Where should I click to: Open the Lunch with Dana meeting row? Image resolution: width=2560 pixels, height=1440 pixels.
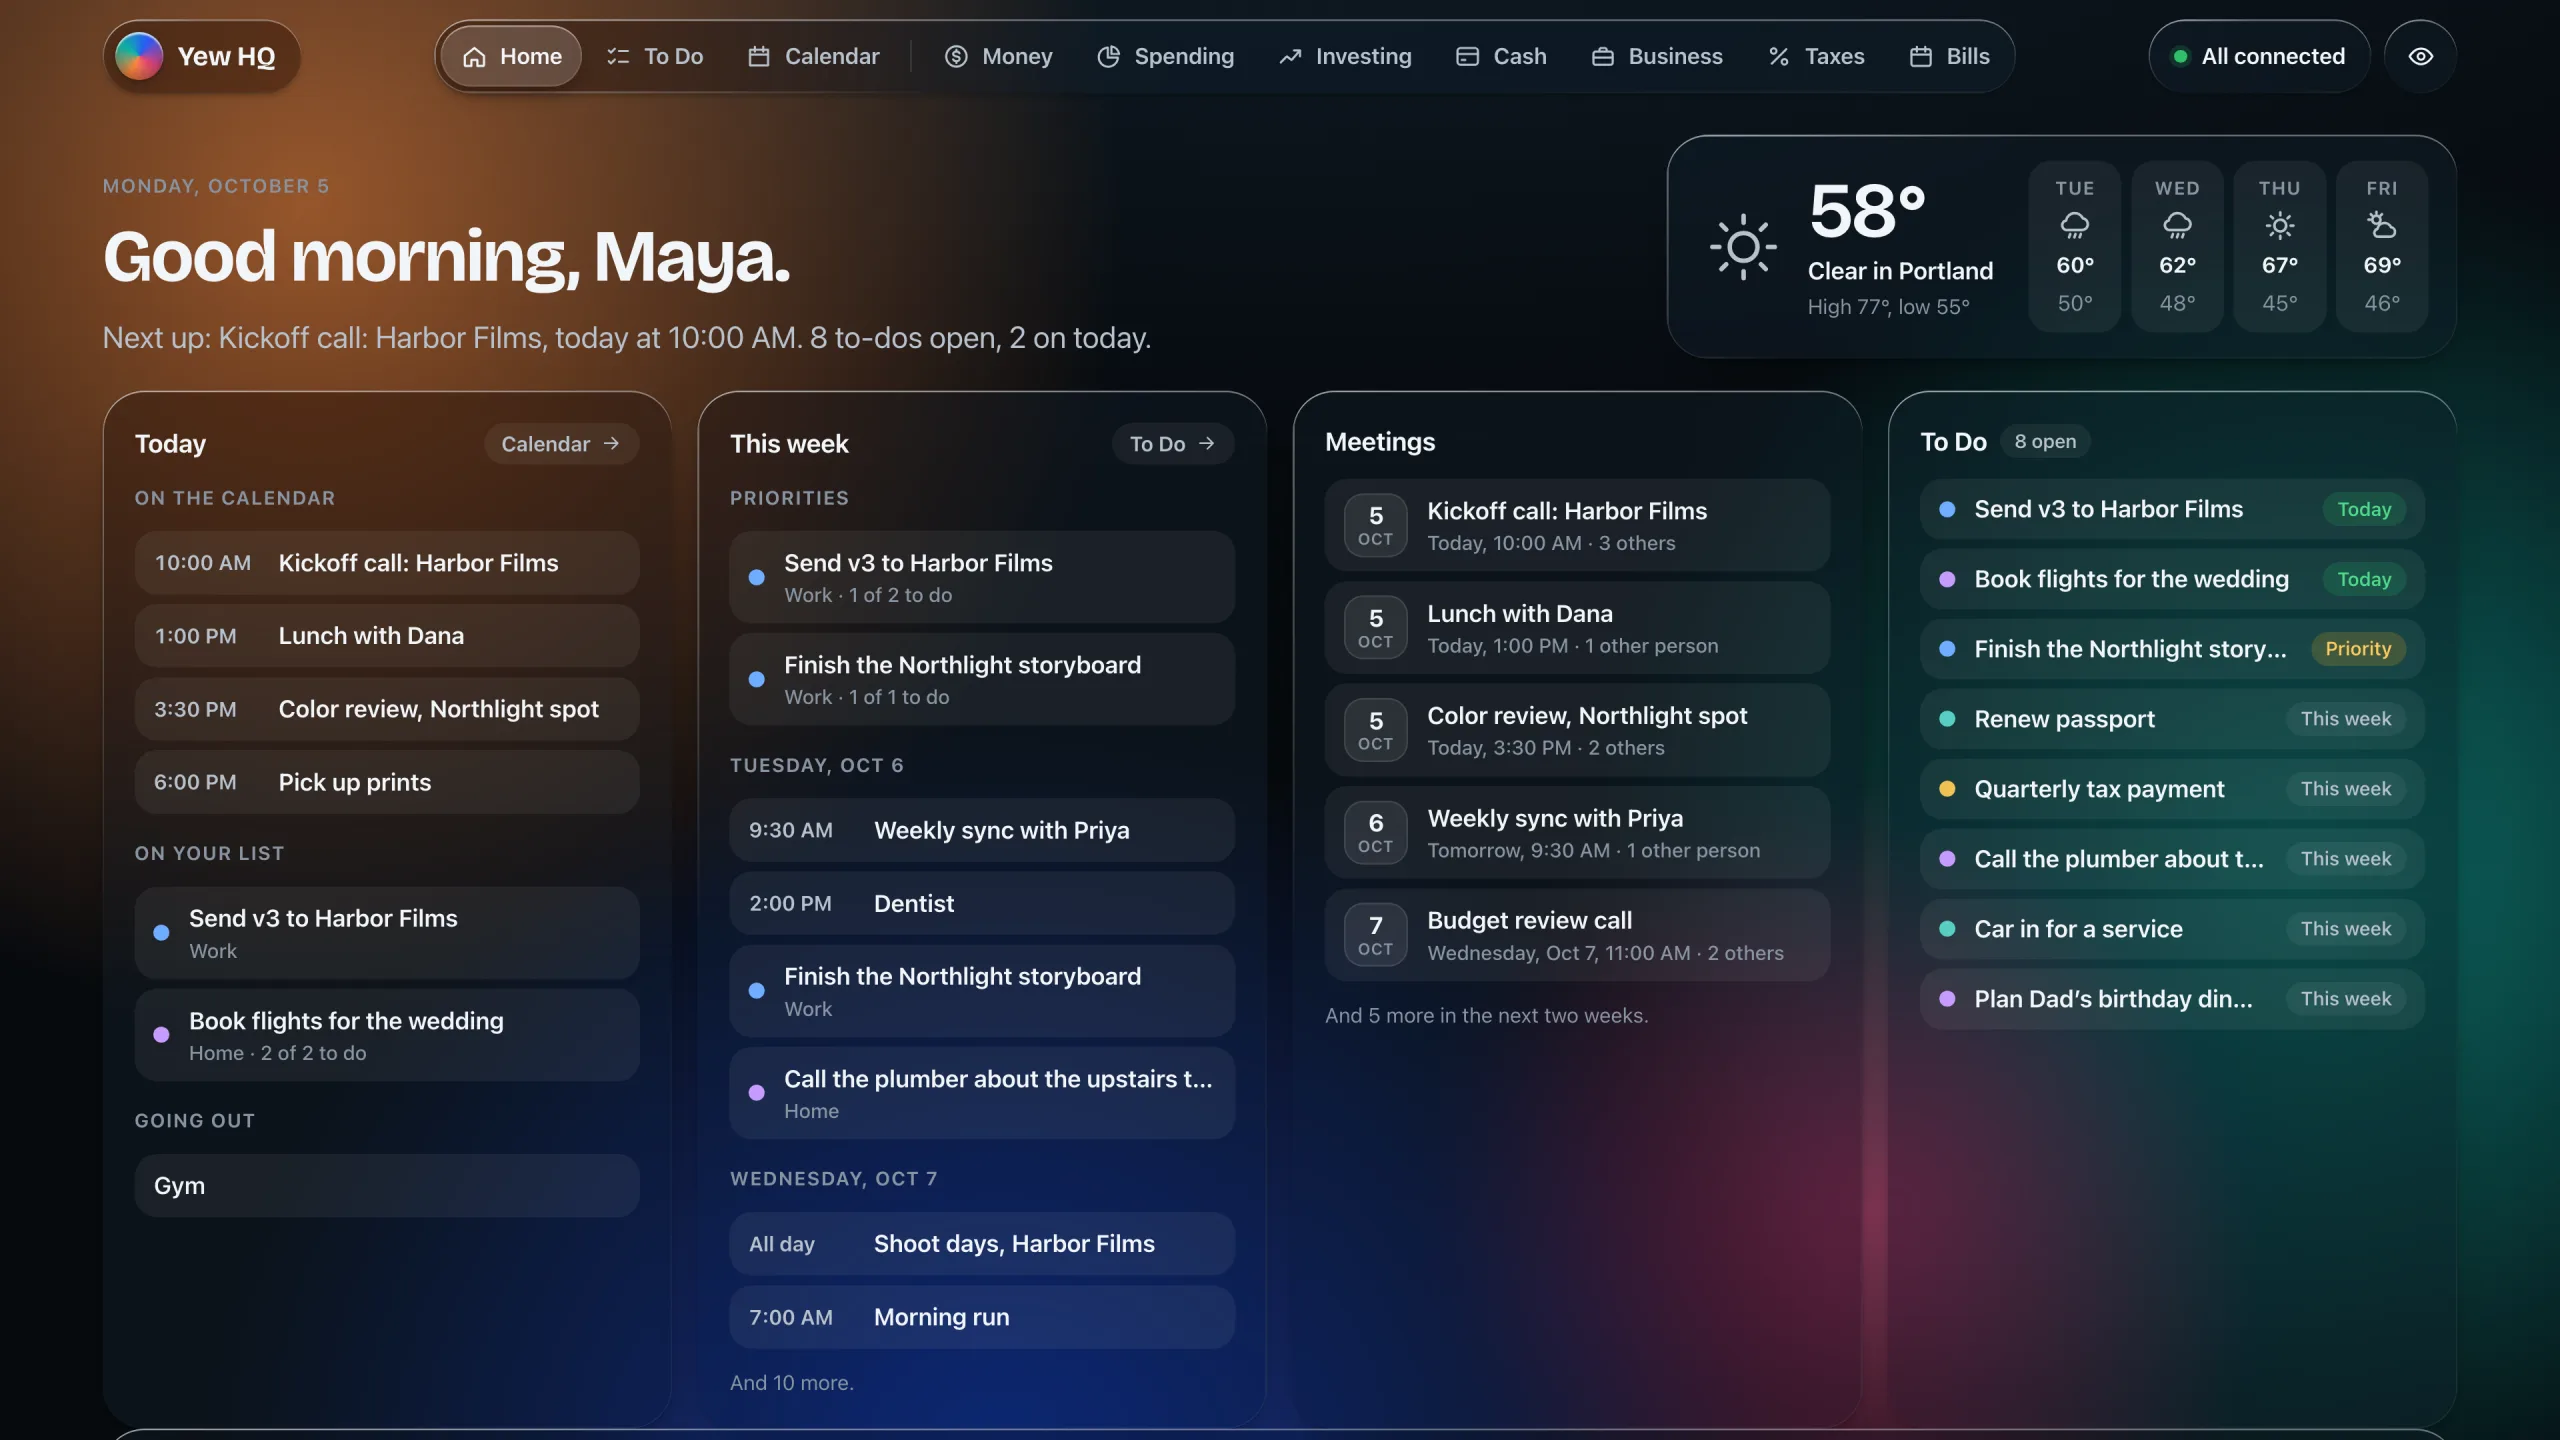pos(1577,628)
